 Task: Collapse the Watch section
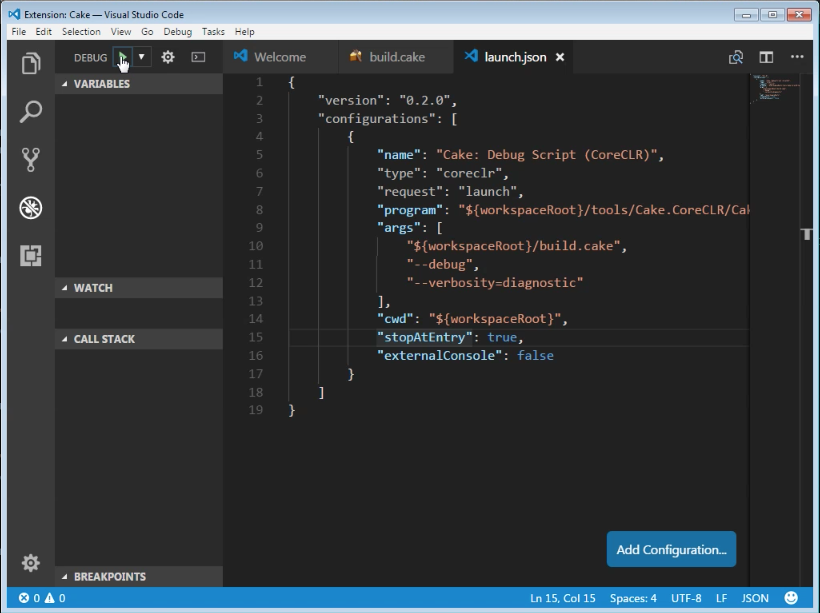139,288
